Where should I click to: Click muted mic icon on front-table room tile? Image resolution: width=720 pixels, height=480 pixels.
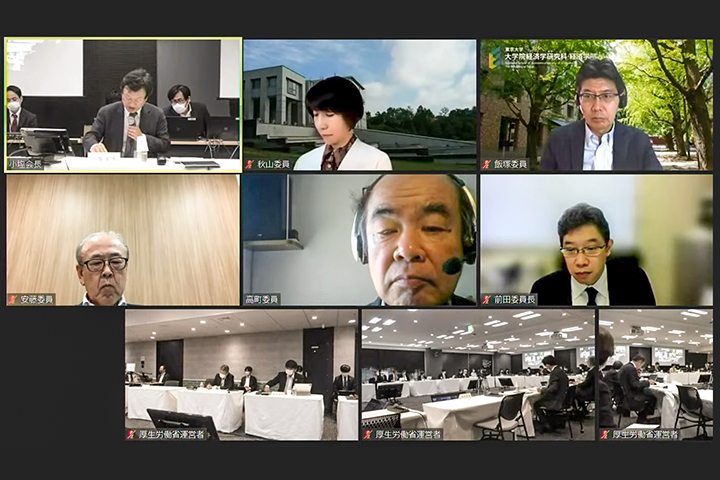point(132,434)
